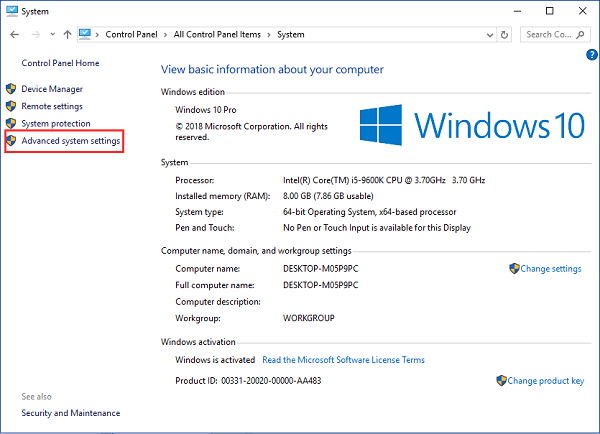Close the System window
600x434 pixels.
pyautogui.click(x=582, y=11)
